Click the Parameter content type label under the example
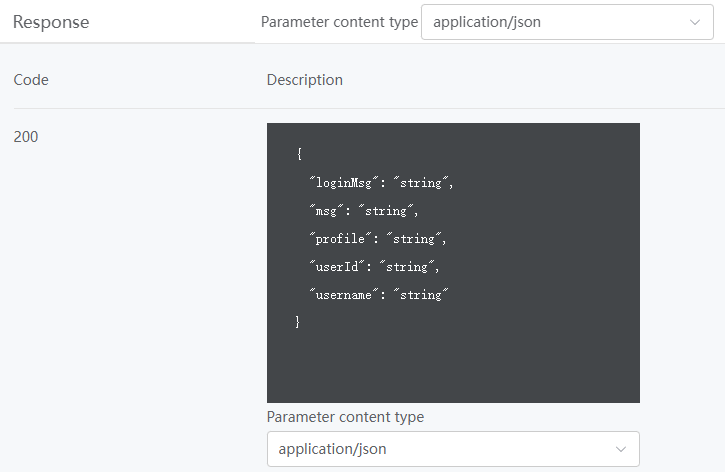The width and height of the screenshot is (725, 472). tap(345, 417)
